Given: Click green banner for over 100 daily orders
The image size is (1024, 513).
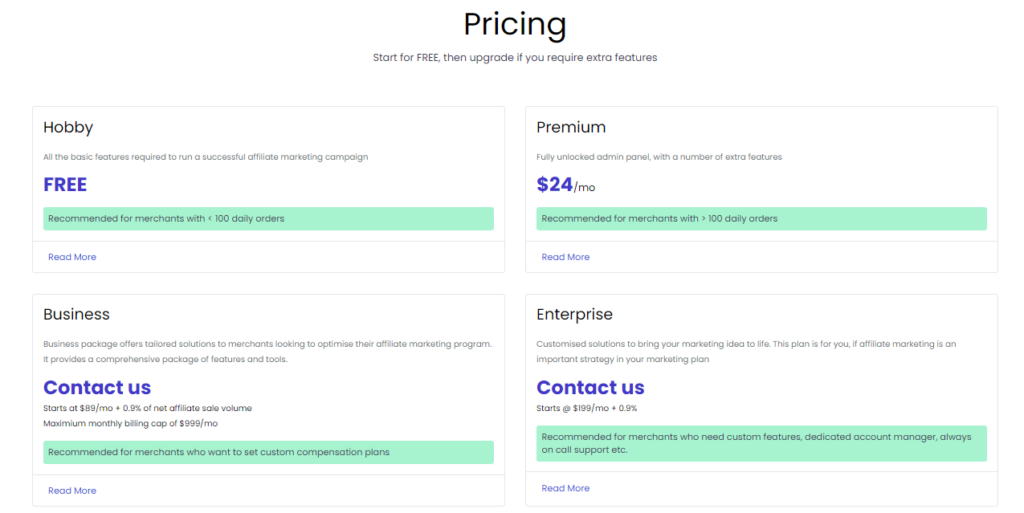Looking at the screenshot, I should pos(761,219).
